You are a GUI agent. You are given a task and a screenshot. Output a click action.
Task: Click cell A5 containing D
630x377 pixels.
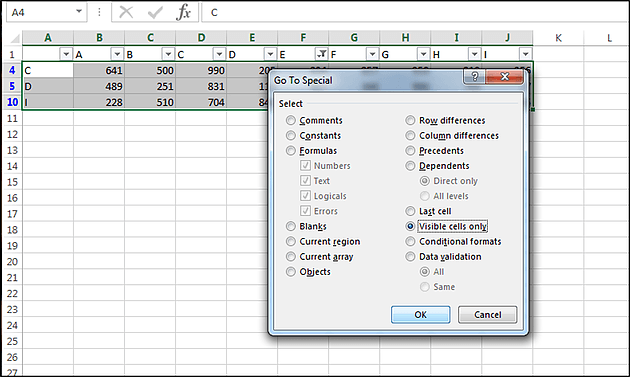point(48,86)
